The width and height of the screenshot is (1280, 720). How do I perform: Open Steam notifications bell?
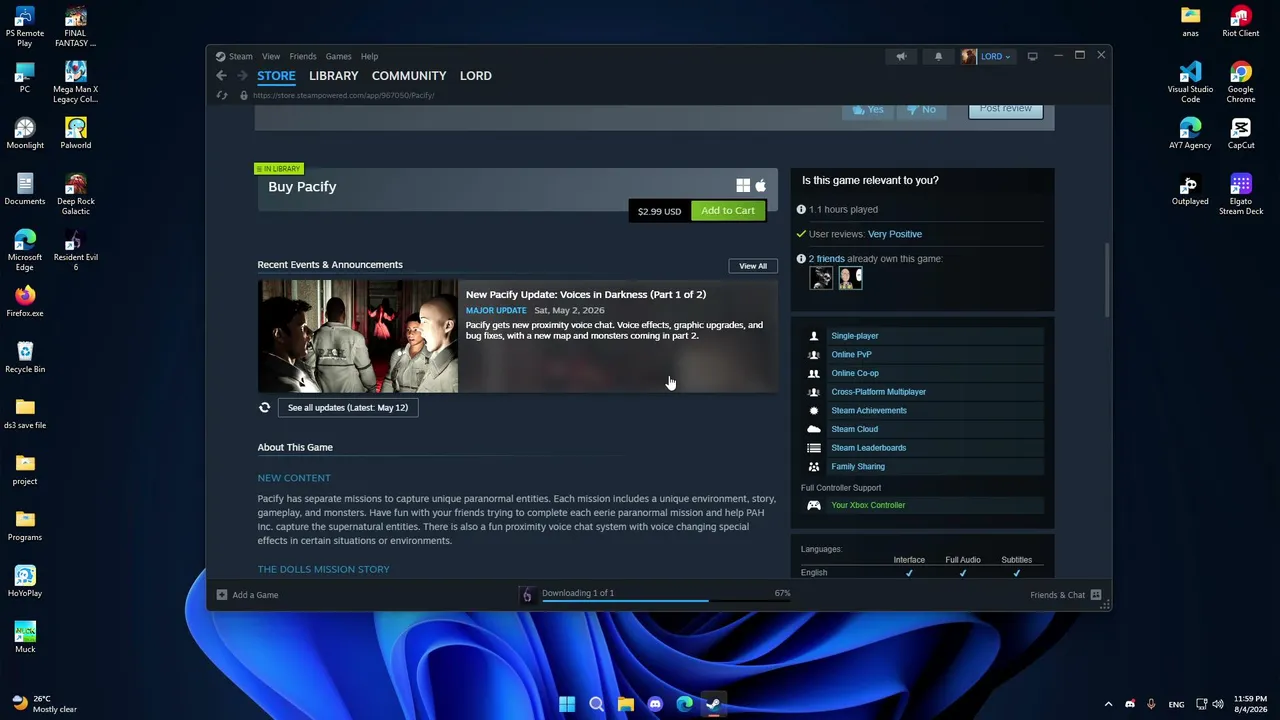pyautogui.click(x=938, y=56)
